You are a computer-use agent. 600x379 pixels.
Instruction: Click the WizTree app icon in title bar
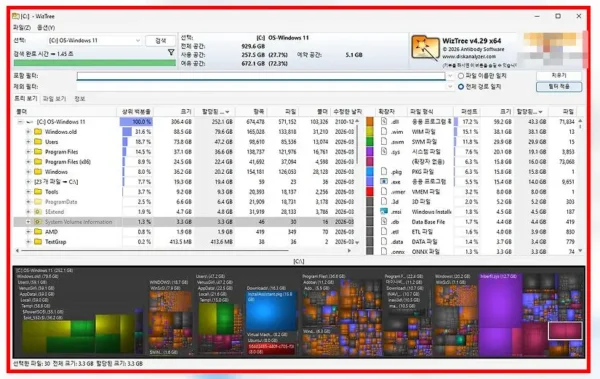pyautogui.click(x=16, y=16)
